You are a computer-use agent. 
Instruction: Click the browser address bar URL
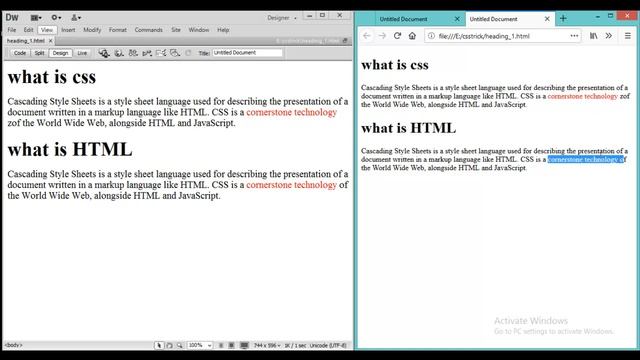[x=484, y=36]
